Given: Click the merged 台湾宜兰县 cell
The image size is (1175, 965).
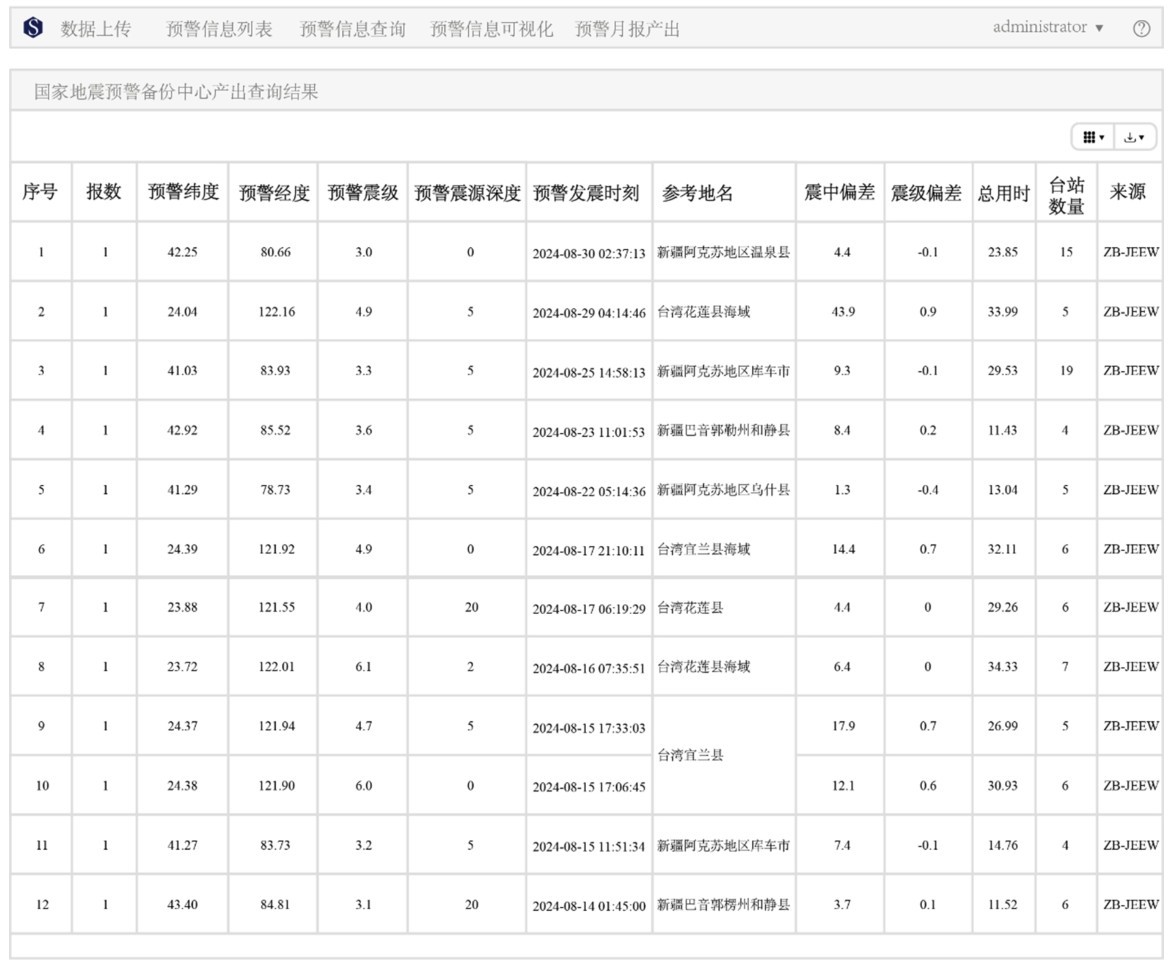Looking at the screenshot, I should click(691, 756).
